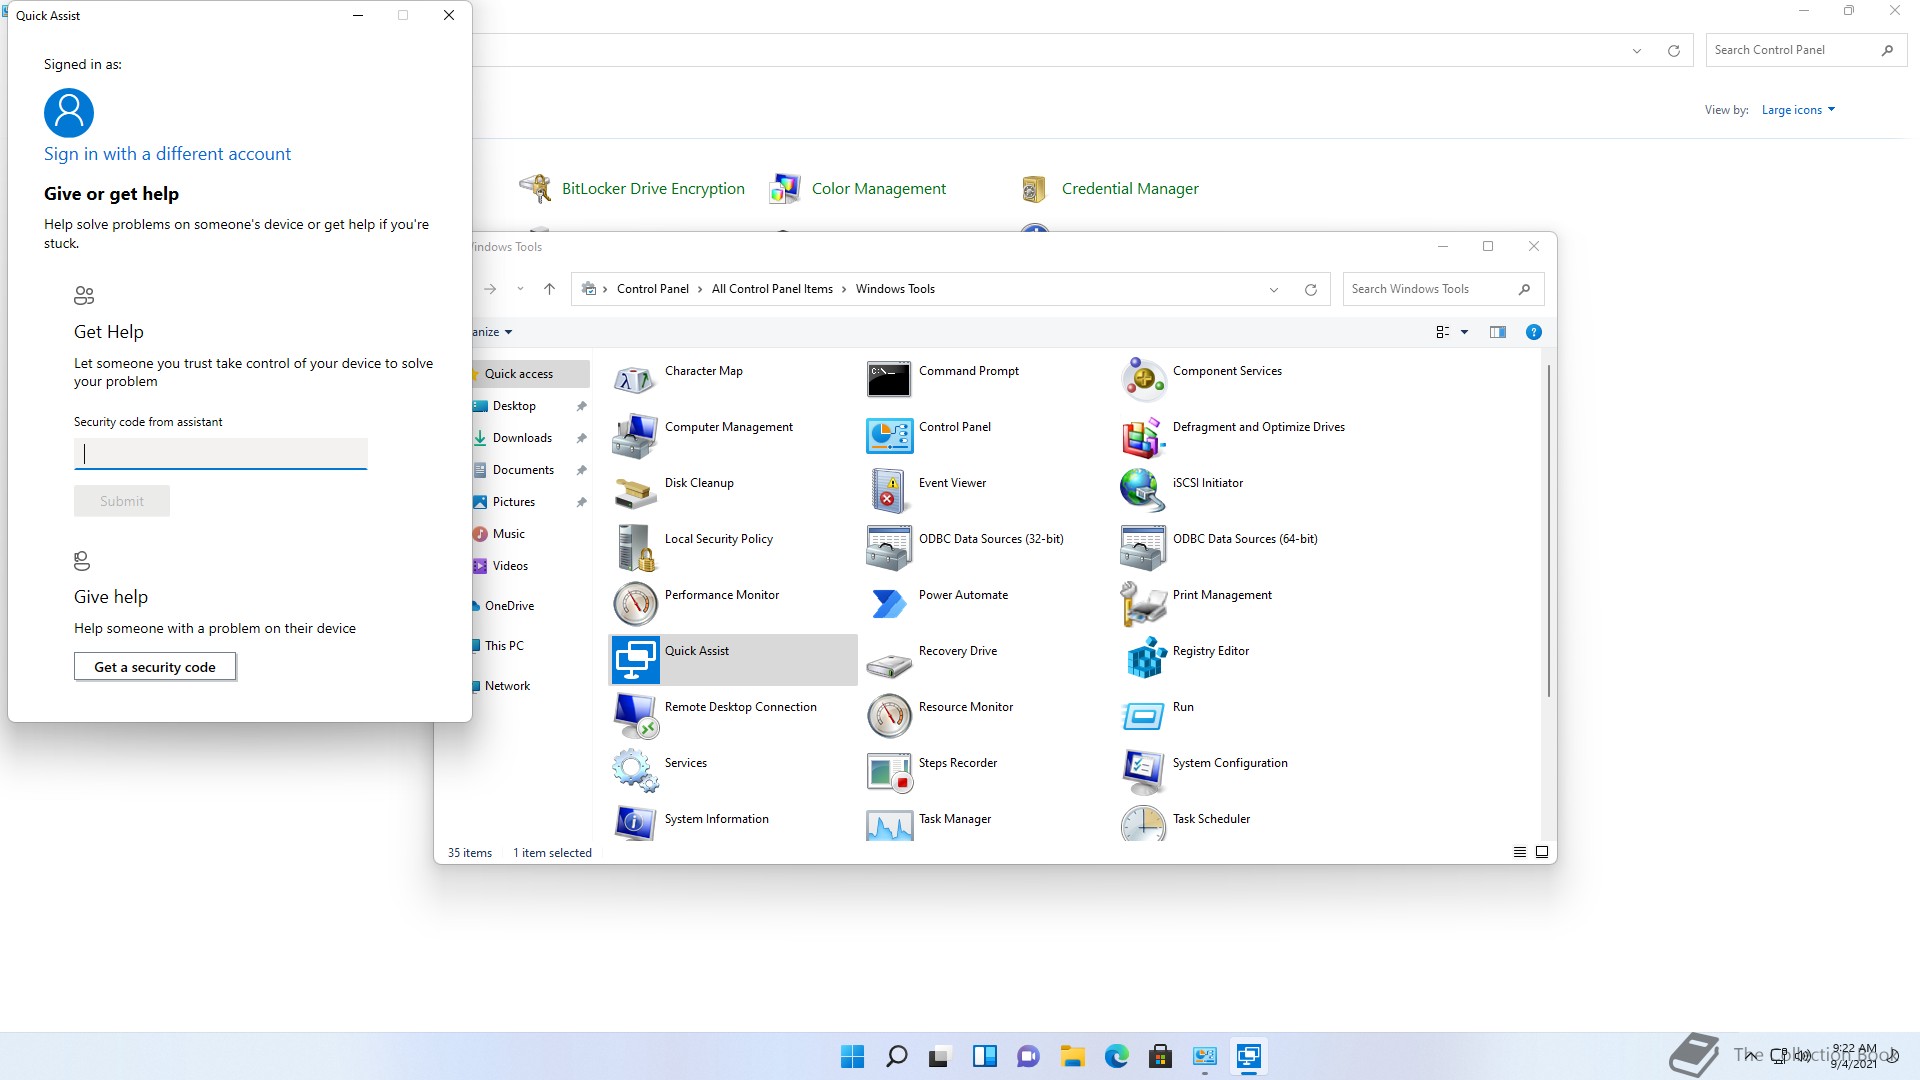This screenshot has width=1920, height=1080.
Task: Open Local Security Policy icon
Action: 635,548
